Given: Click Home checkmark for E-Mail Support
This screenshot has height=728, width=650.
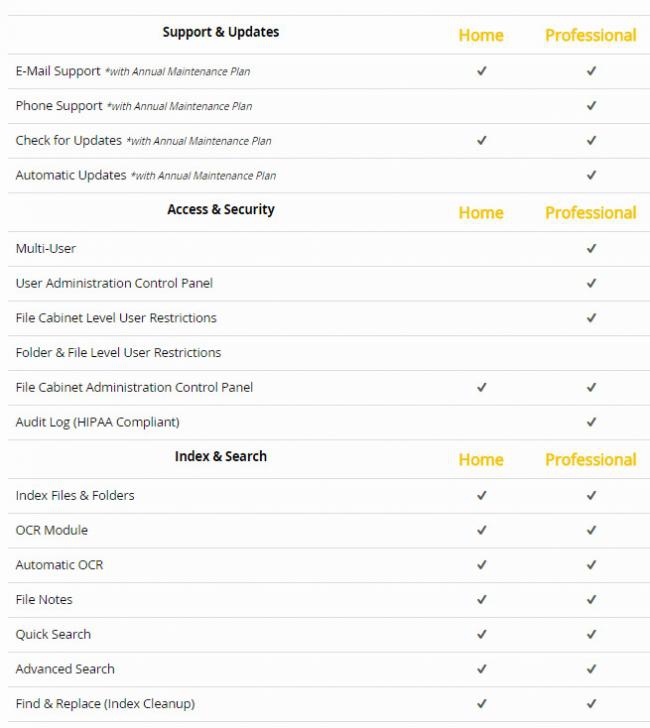Looking at the screenshot, I should coord(481,71).
